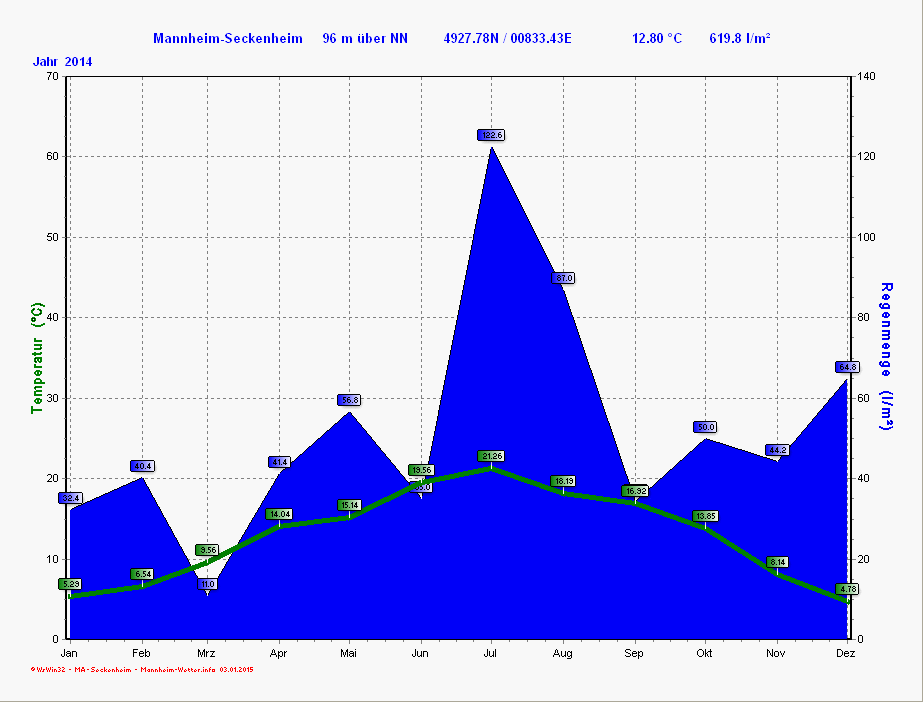The image size is (923, 702).
Task: Select the November temperature label 8.14
Action: click(x=777, y=562)
